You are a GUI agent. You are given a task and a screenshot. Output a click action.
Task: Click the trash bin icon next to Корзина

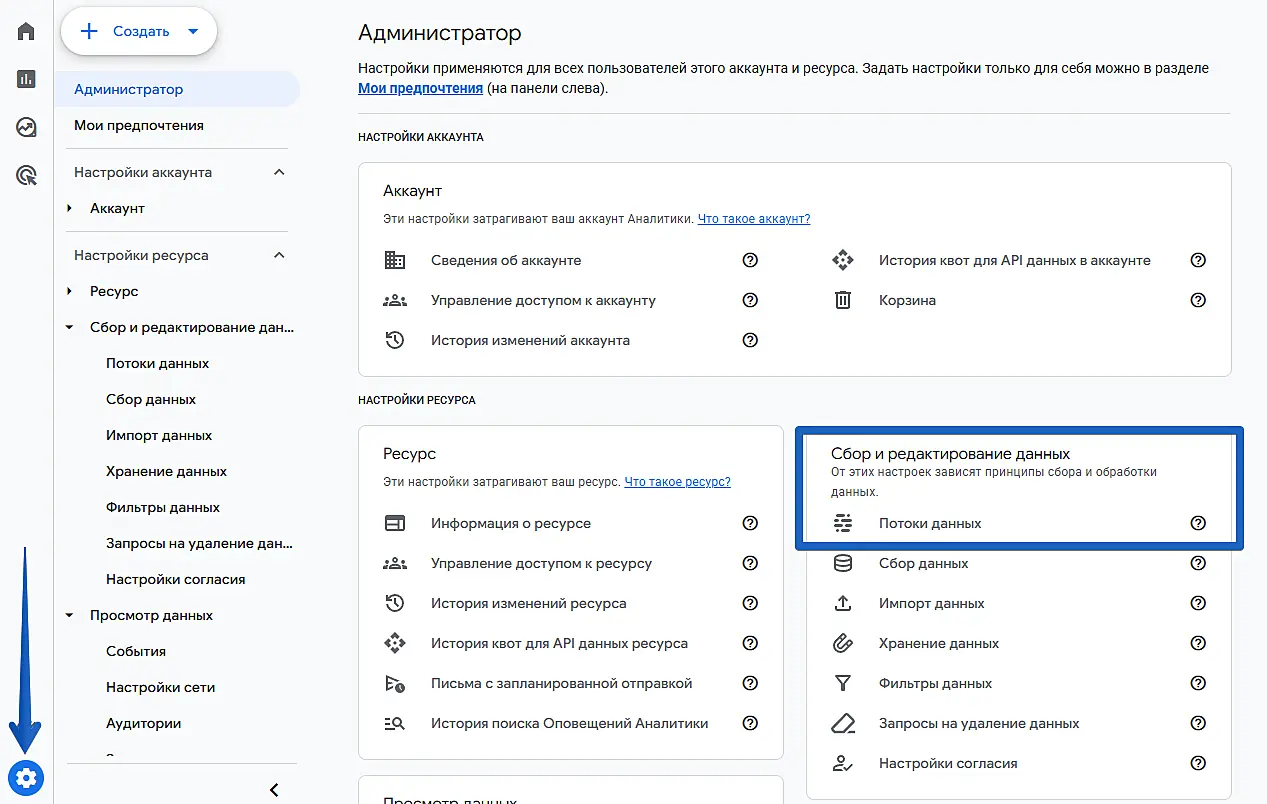point(843,300)
